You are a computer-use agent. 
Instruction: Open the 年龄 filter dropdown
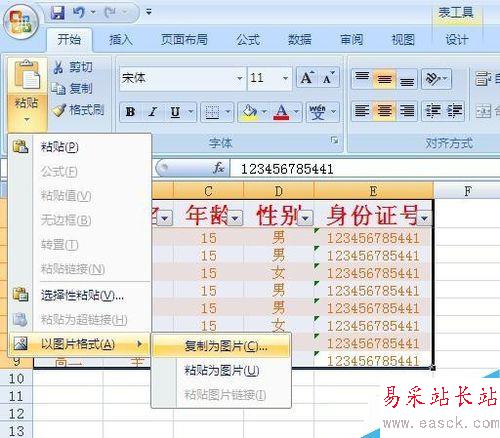point(235,218)
